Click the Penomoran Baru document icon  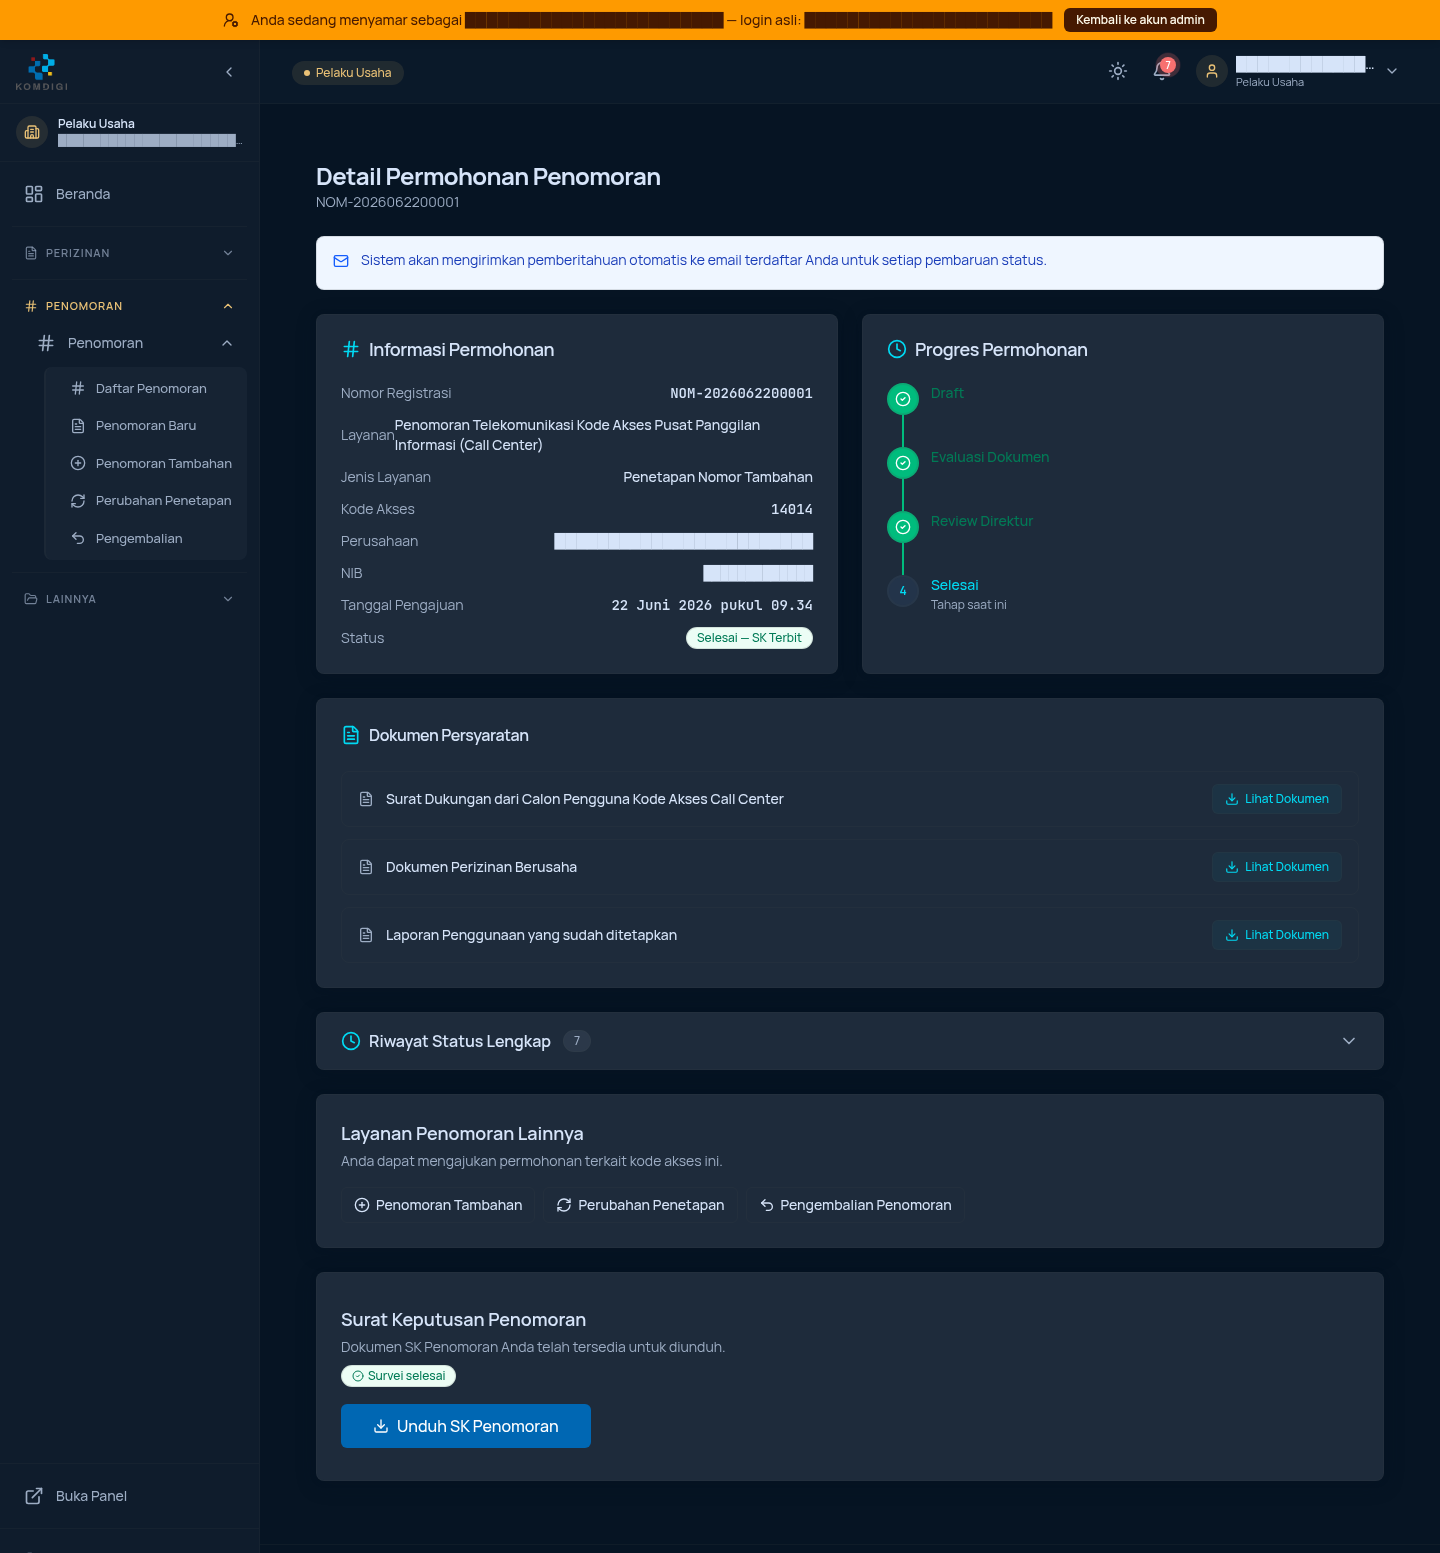click(x=78, y=426)
